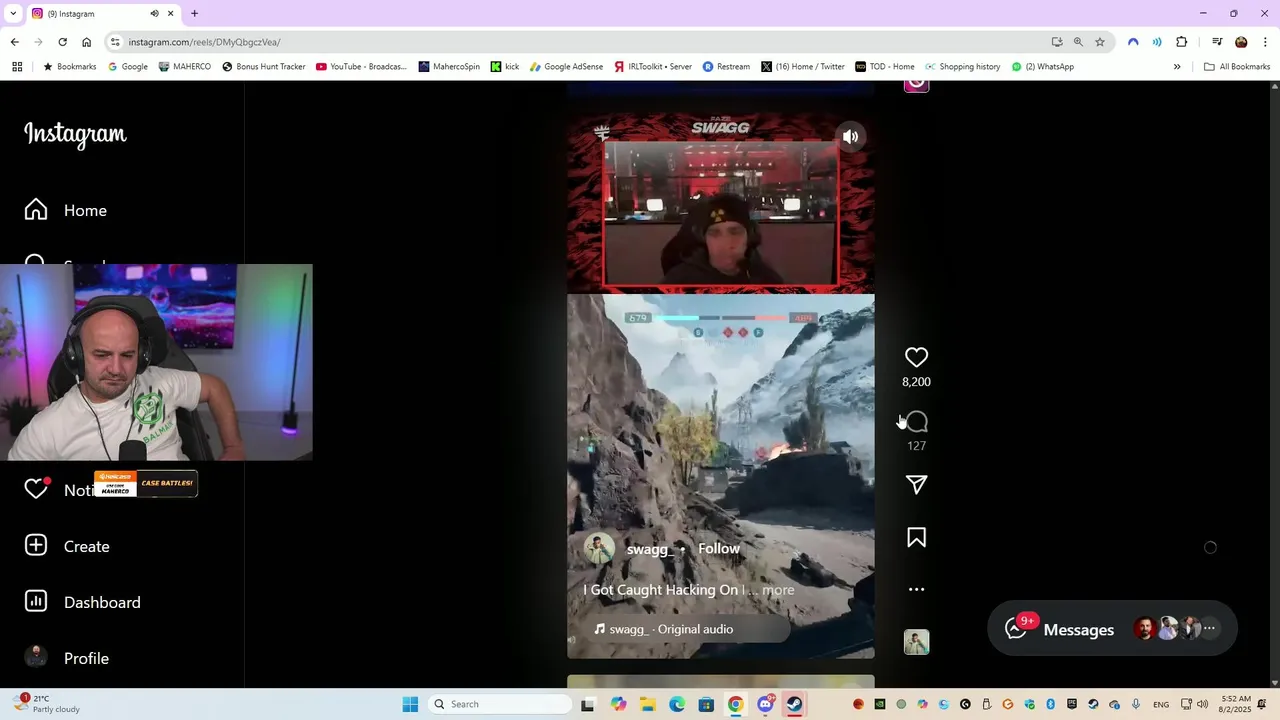The image size is (1280, 720).
Task: Open Chrome three-dots menu
Action: (1265, 42)
